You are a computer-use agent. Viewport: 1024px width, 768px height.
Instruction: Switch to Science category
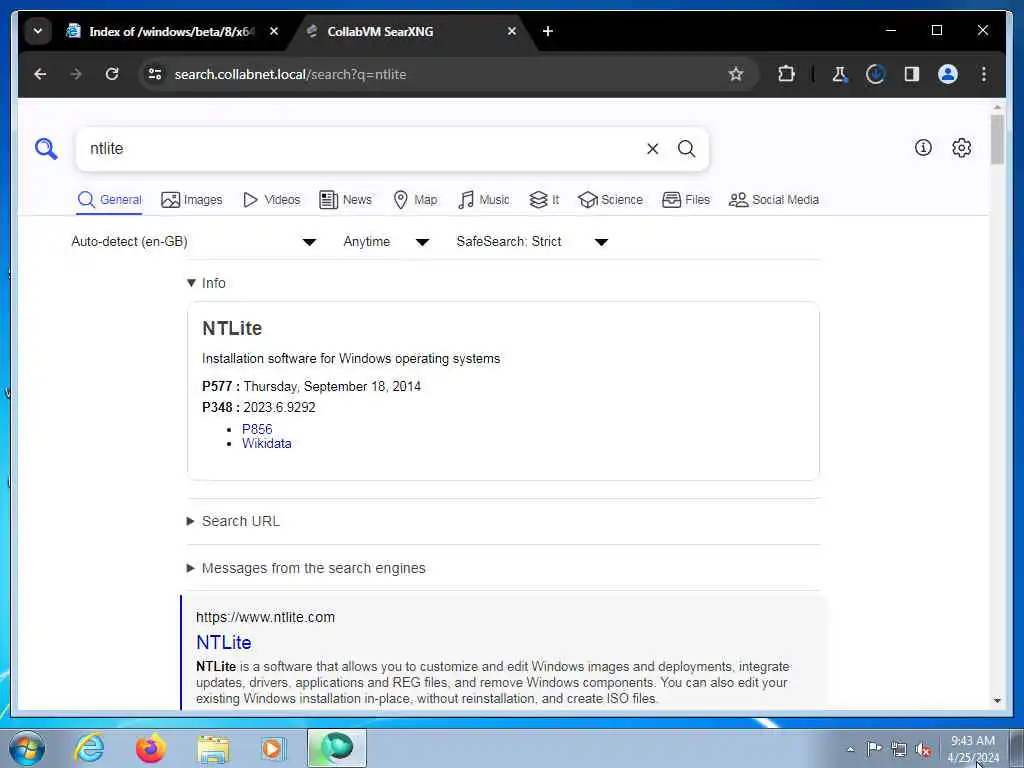610,200
